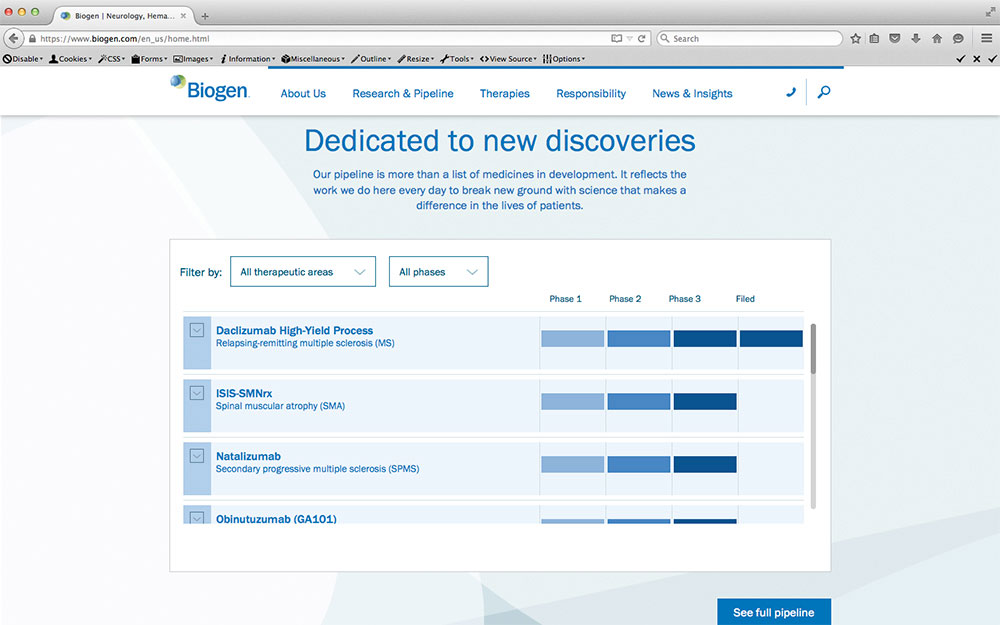Screen dimensions: 1000x625
Task: Open site search magnifier icon in the header
Action: click(824, 92)
